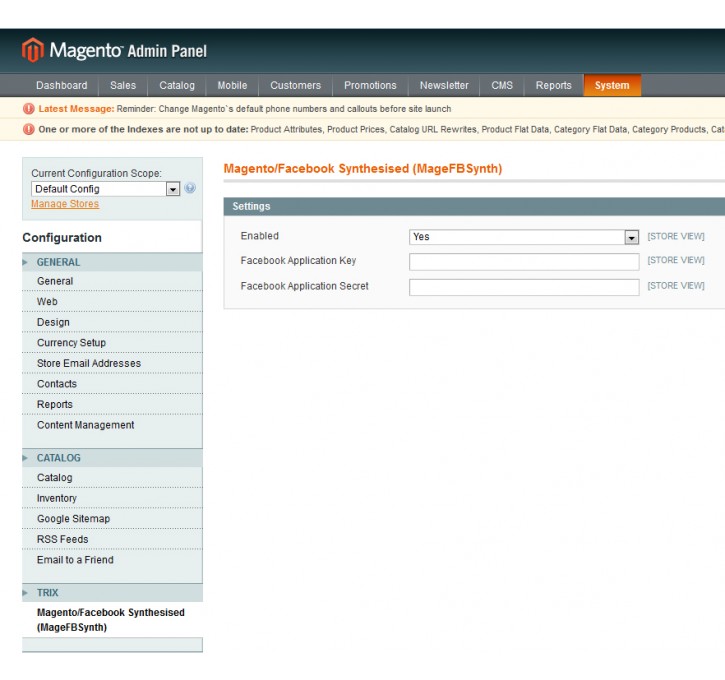Open Catalog section in sidebar
Image resolution: width=725 pixels, height=680 pixels.
[112, 478]
